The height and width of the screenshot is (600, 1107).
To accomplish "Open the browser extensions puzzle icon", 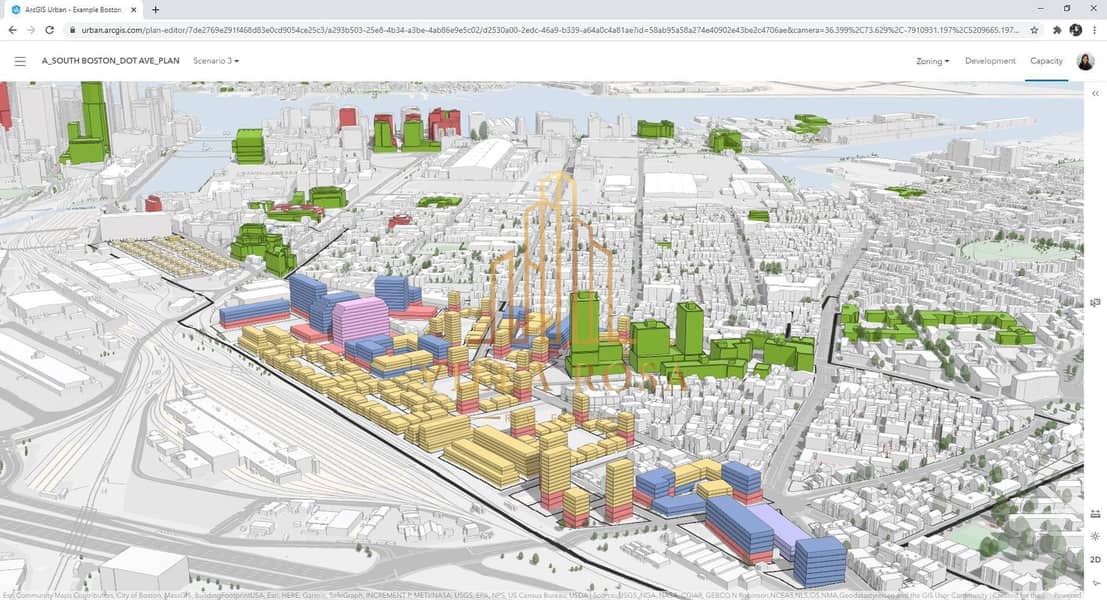I will pyautogui.click(x=1057, y=30).
